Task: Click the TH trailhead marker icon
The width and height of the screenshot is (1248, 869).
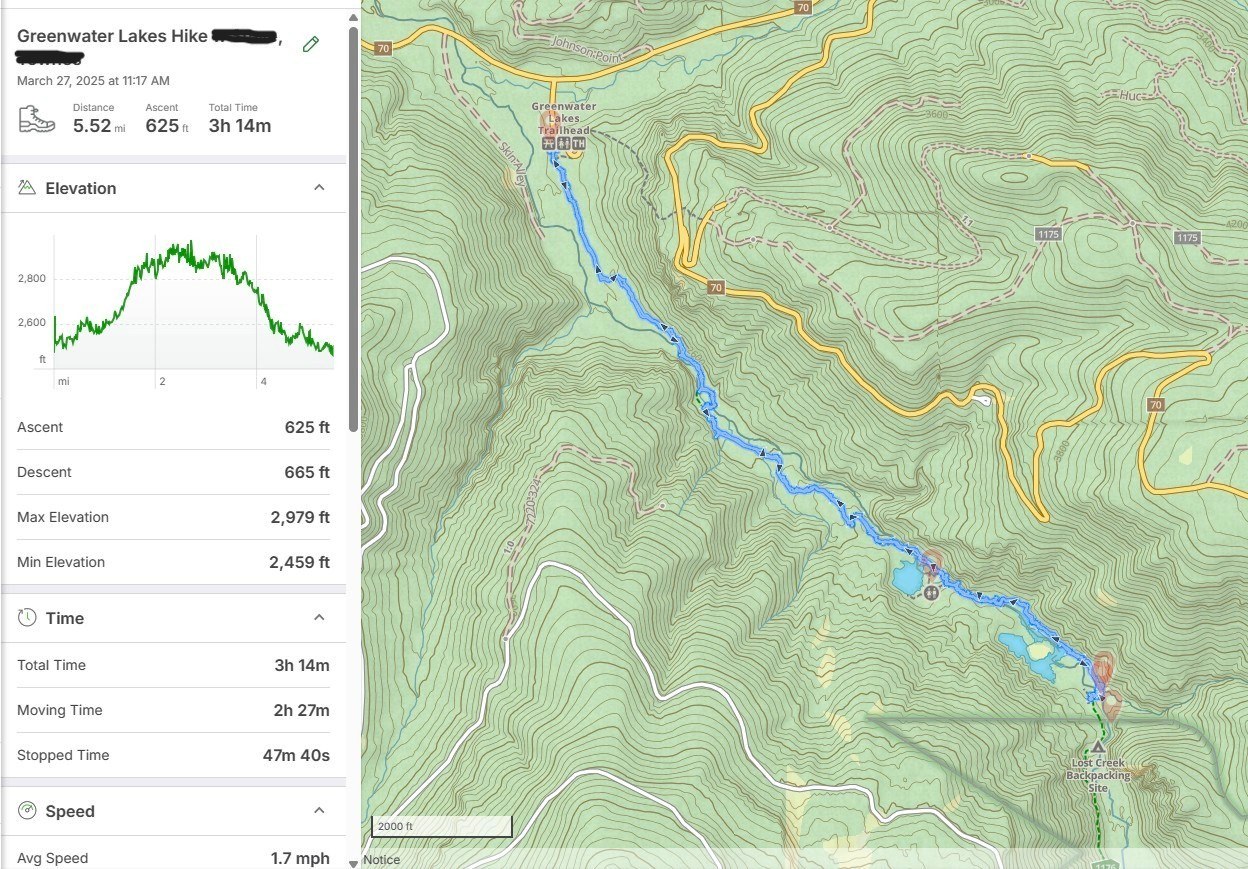Action: [578, 144]
